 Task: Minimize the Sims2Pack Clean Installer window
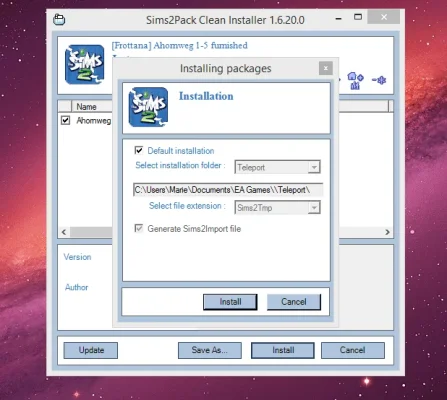point(339,19)
